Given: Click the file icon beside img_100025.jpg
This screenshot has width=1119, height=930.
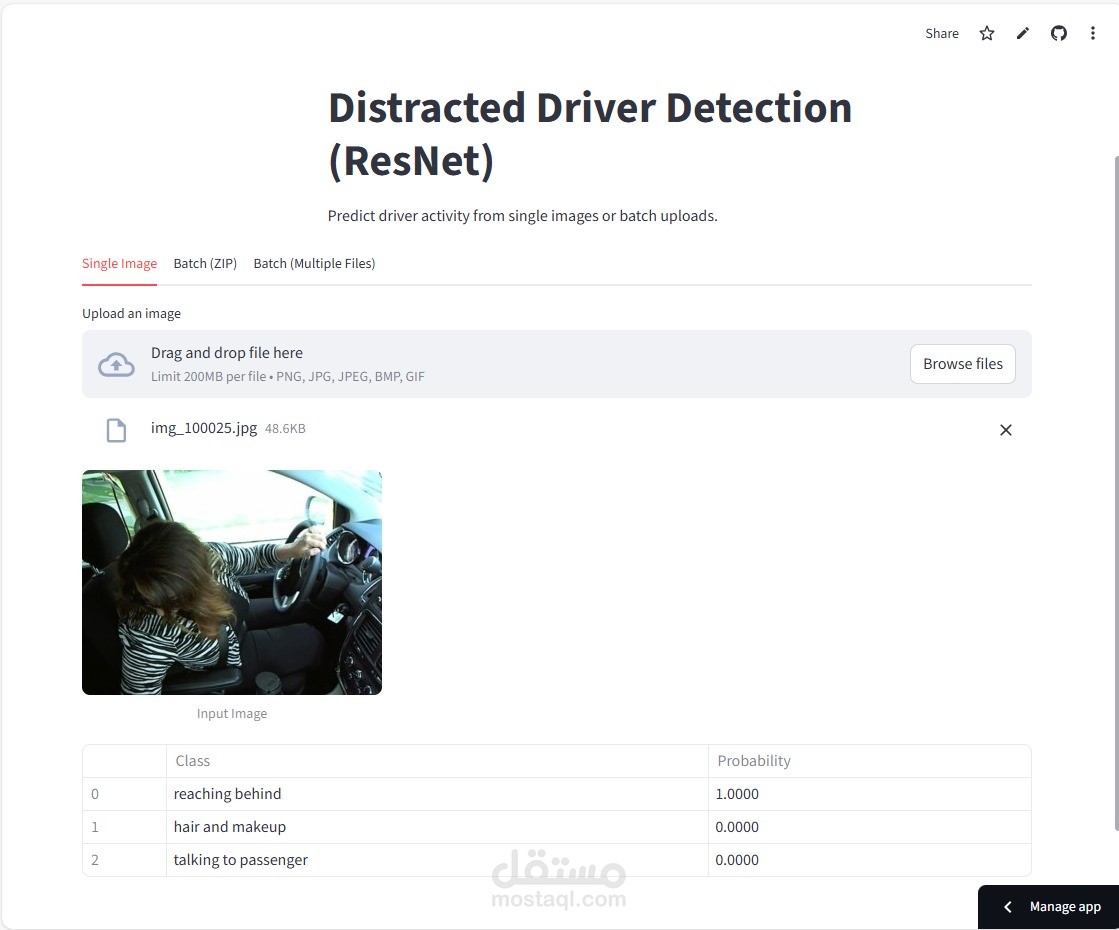Looking at the screenshot, I should (116, 430).
